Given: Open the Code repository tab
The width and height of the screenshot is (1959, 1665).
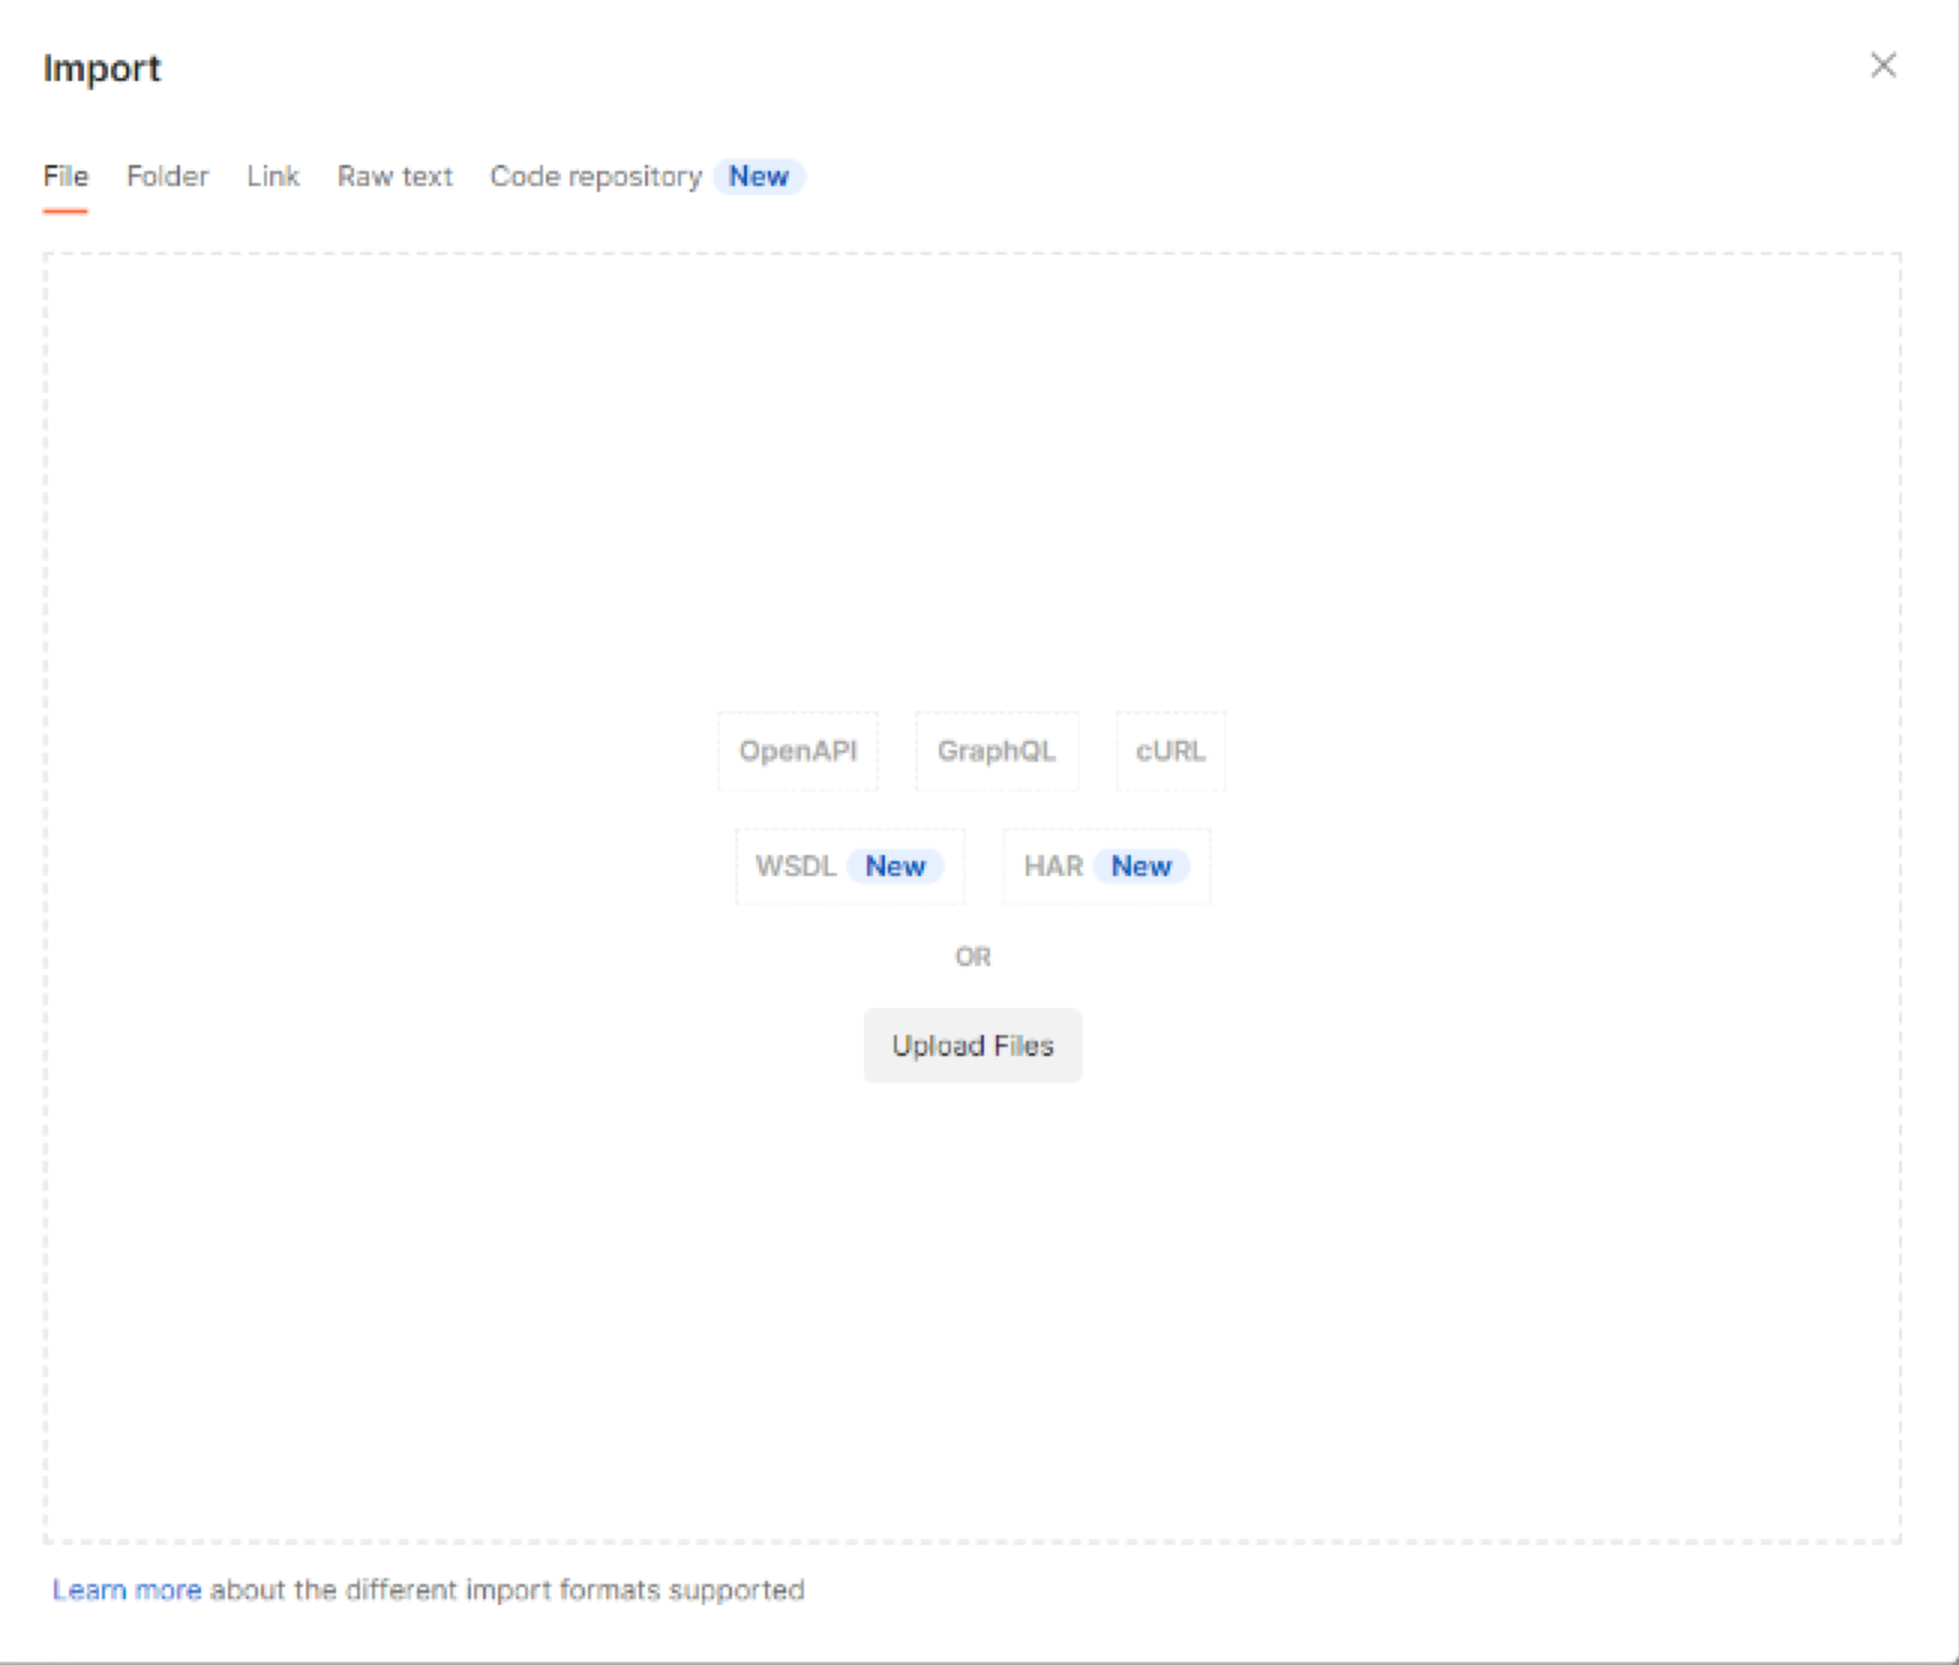Looking at the screenshot, I should click(x=596, y=177).
